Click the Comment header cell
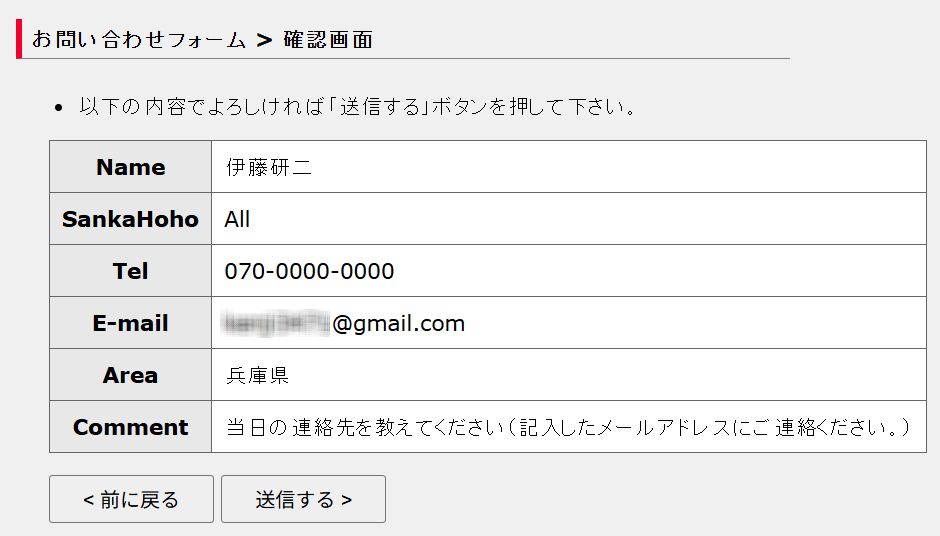This screenshot has width=940, height=536. 130,427
